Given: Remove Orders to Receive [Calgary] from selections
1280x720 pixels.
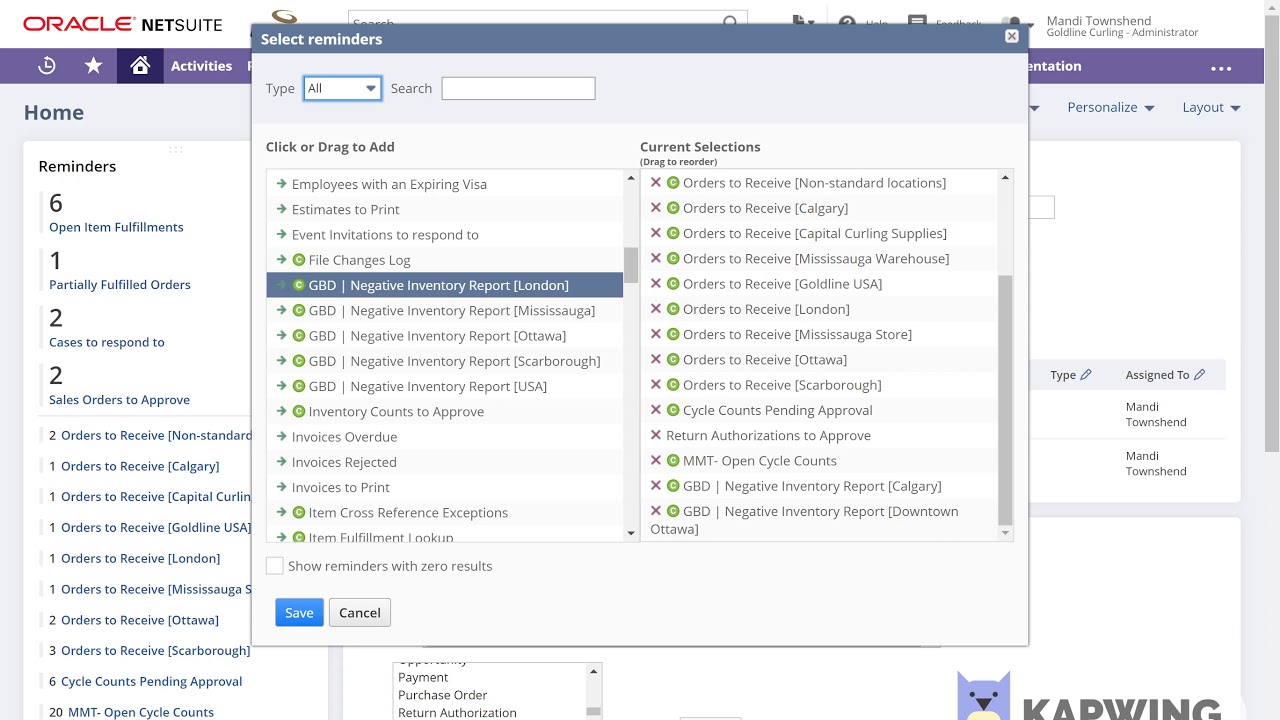Looking at the screenshot, I should point(656,208).
